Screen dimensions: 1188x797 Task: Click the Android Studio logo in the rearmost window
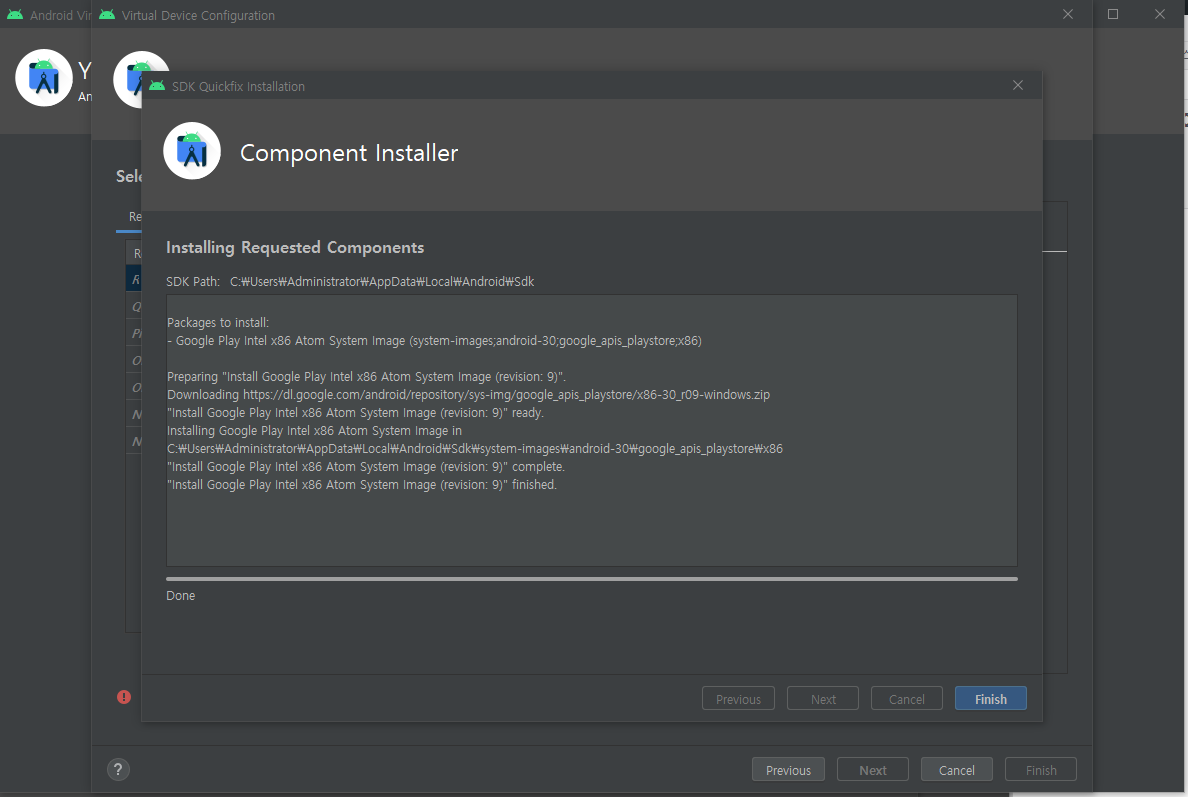[44, 77]
